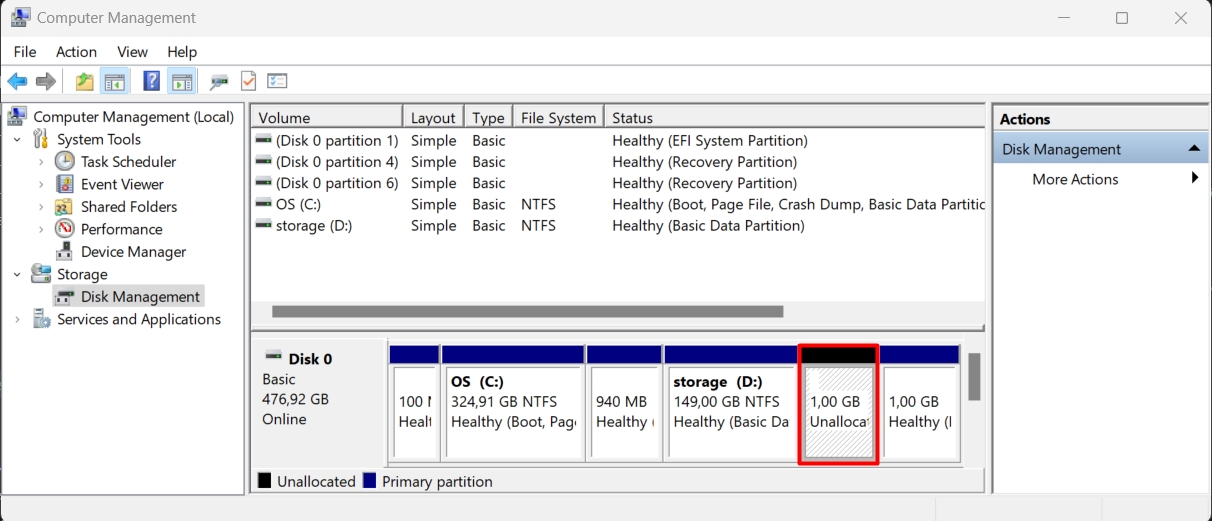Select (Disk 0 partition 4) volume row
The height and width of the screenshot is (521, 1212).
click(x=618, y=162)
